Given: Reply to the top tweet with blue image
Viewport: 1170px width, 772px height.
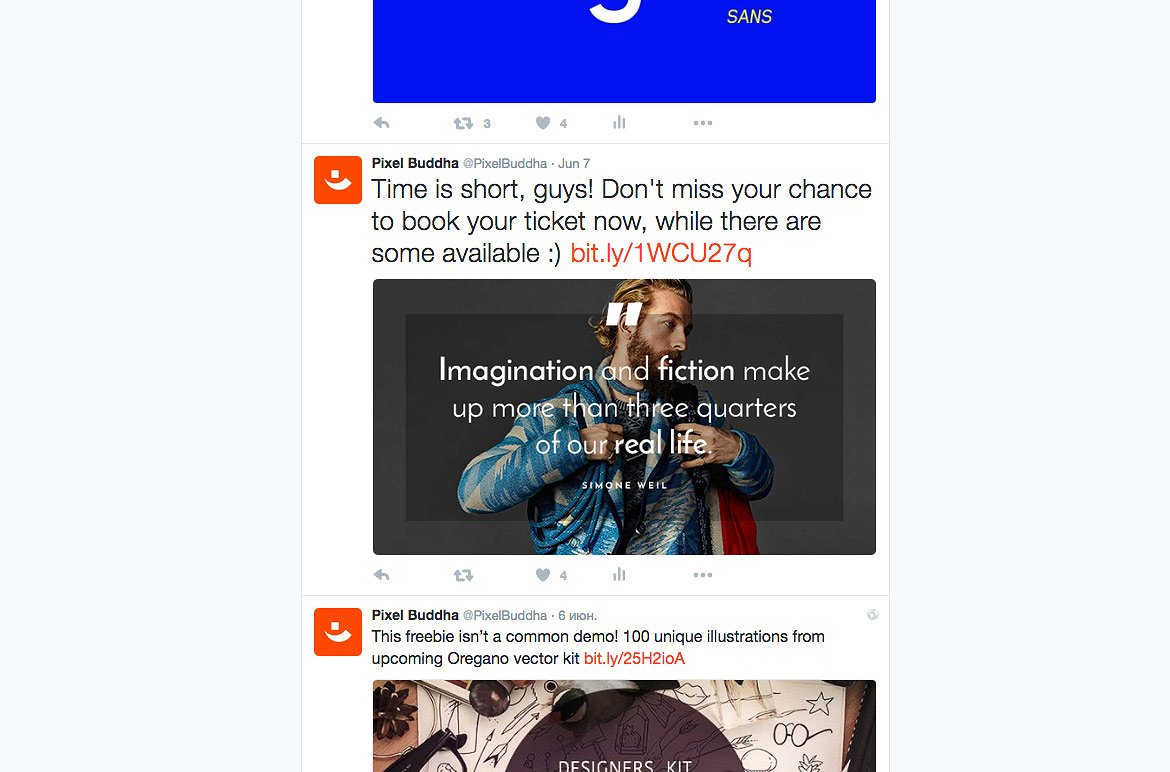Looking at the screenshot, I should [381, 123].
